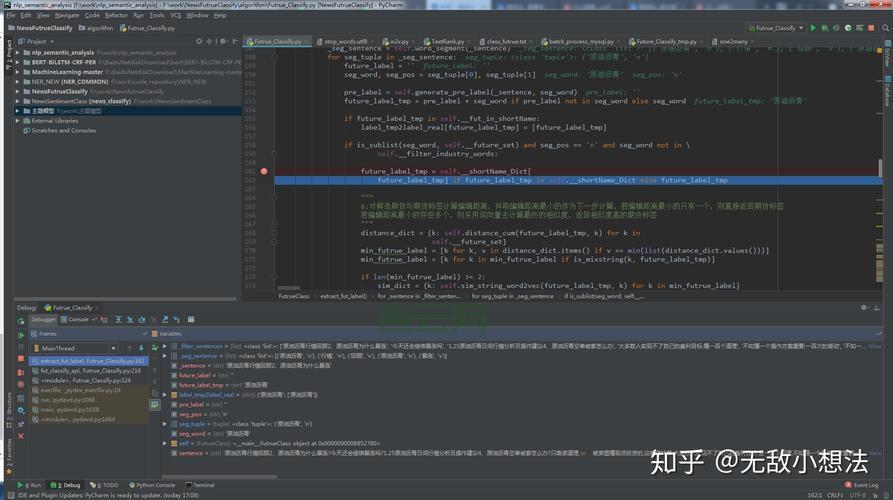Expand the MachineLearning-master folder
893x500 pixels.
[18, 72]
